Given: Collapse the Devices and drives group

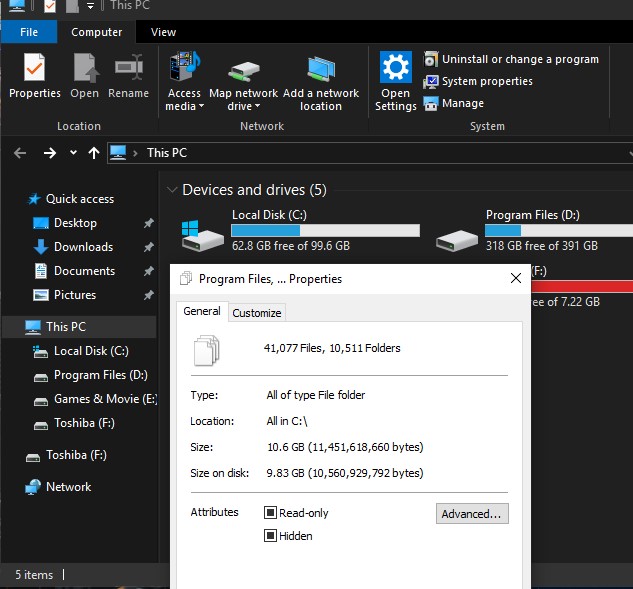Looking at the screenshot, I should 172,190.
